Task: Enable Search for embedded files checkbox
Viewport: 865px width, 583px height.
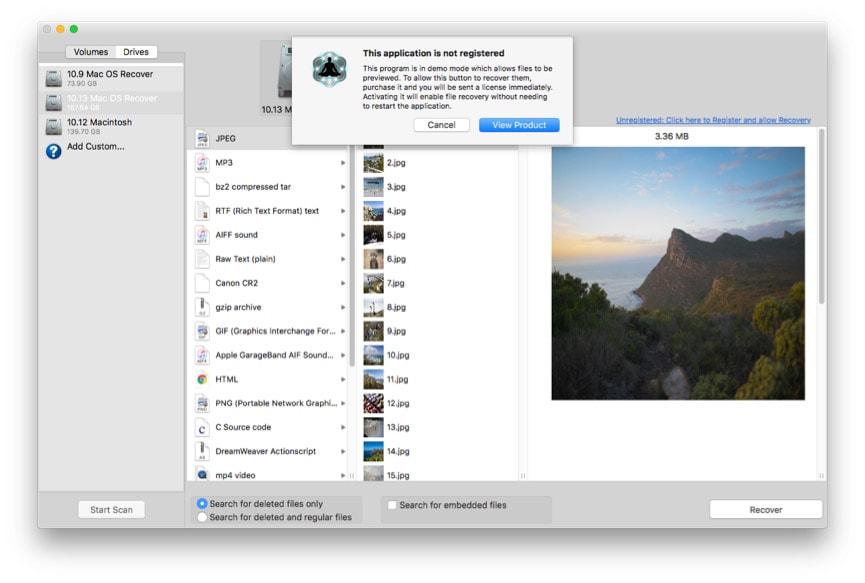Action: tap(392, 505)
